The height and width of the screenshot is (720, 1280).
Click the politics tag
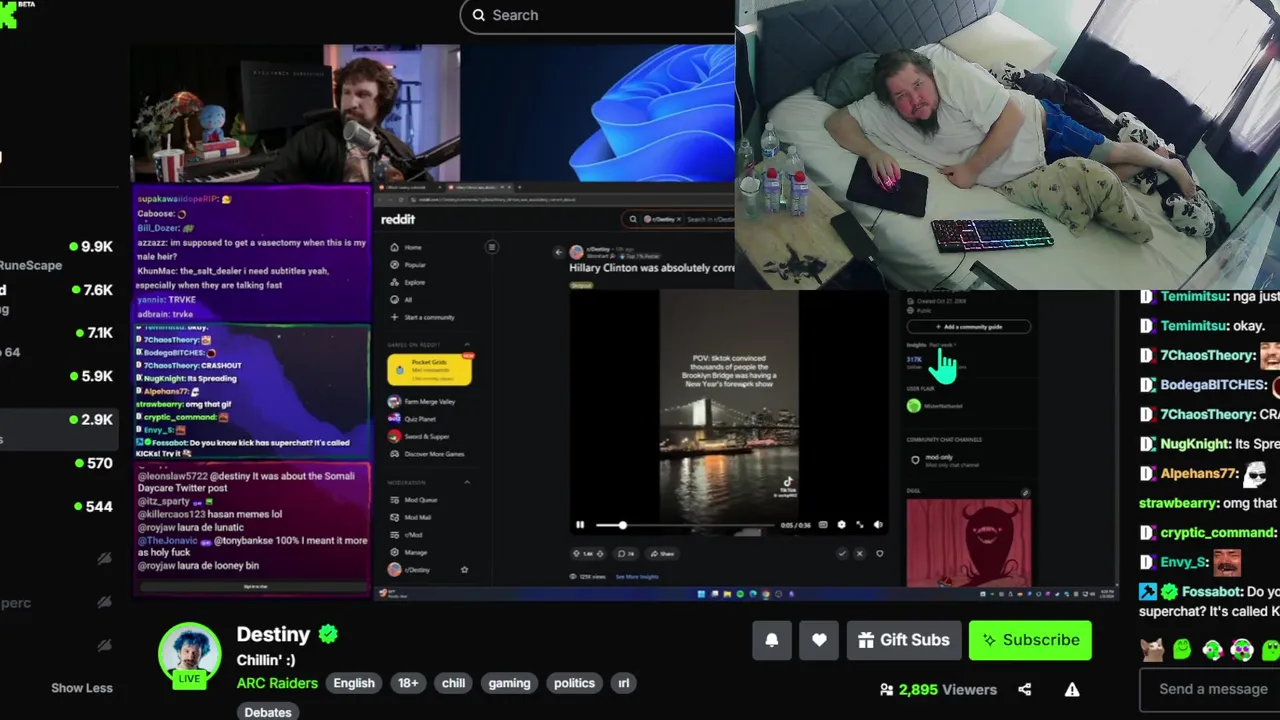click(574, 683)
